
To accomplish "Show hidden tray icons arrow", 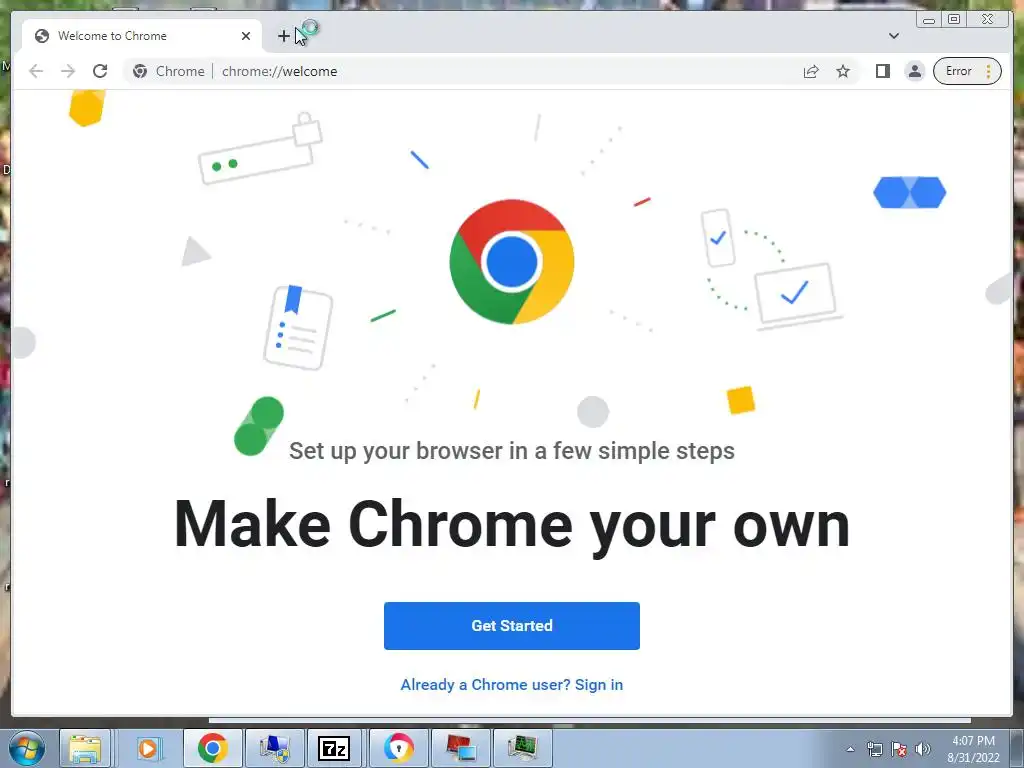I will pyautogui.click(x=850, y=749).
